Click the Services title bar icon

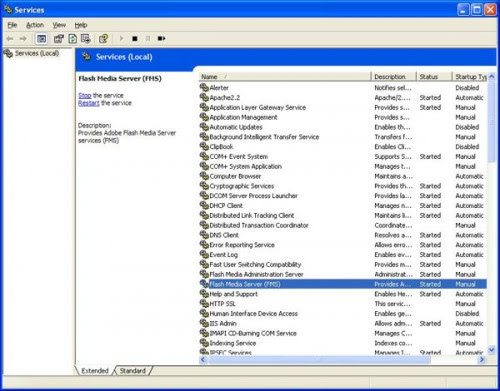8,9
